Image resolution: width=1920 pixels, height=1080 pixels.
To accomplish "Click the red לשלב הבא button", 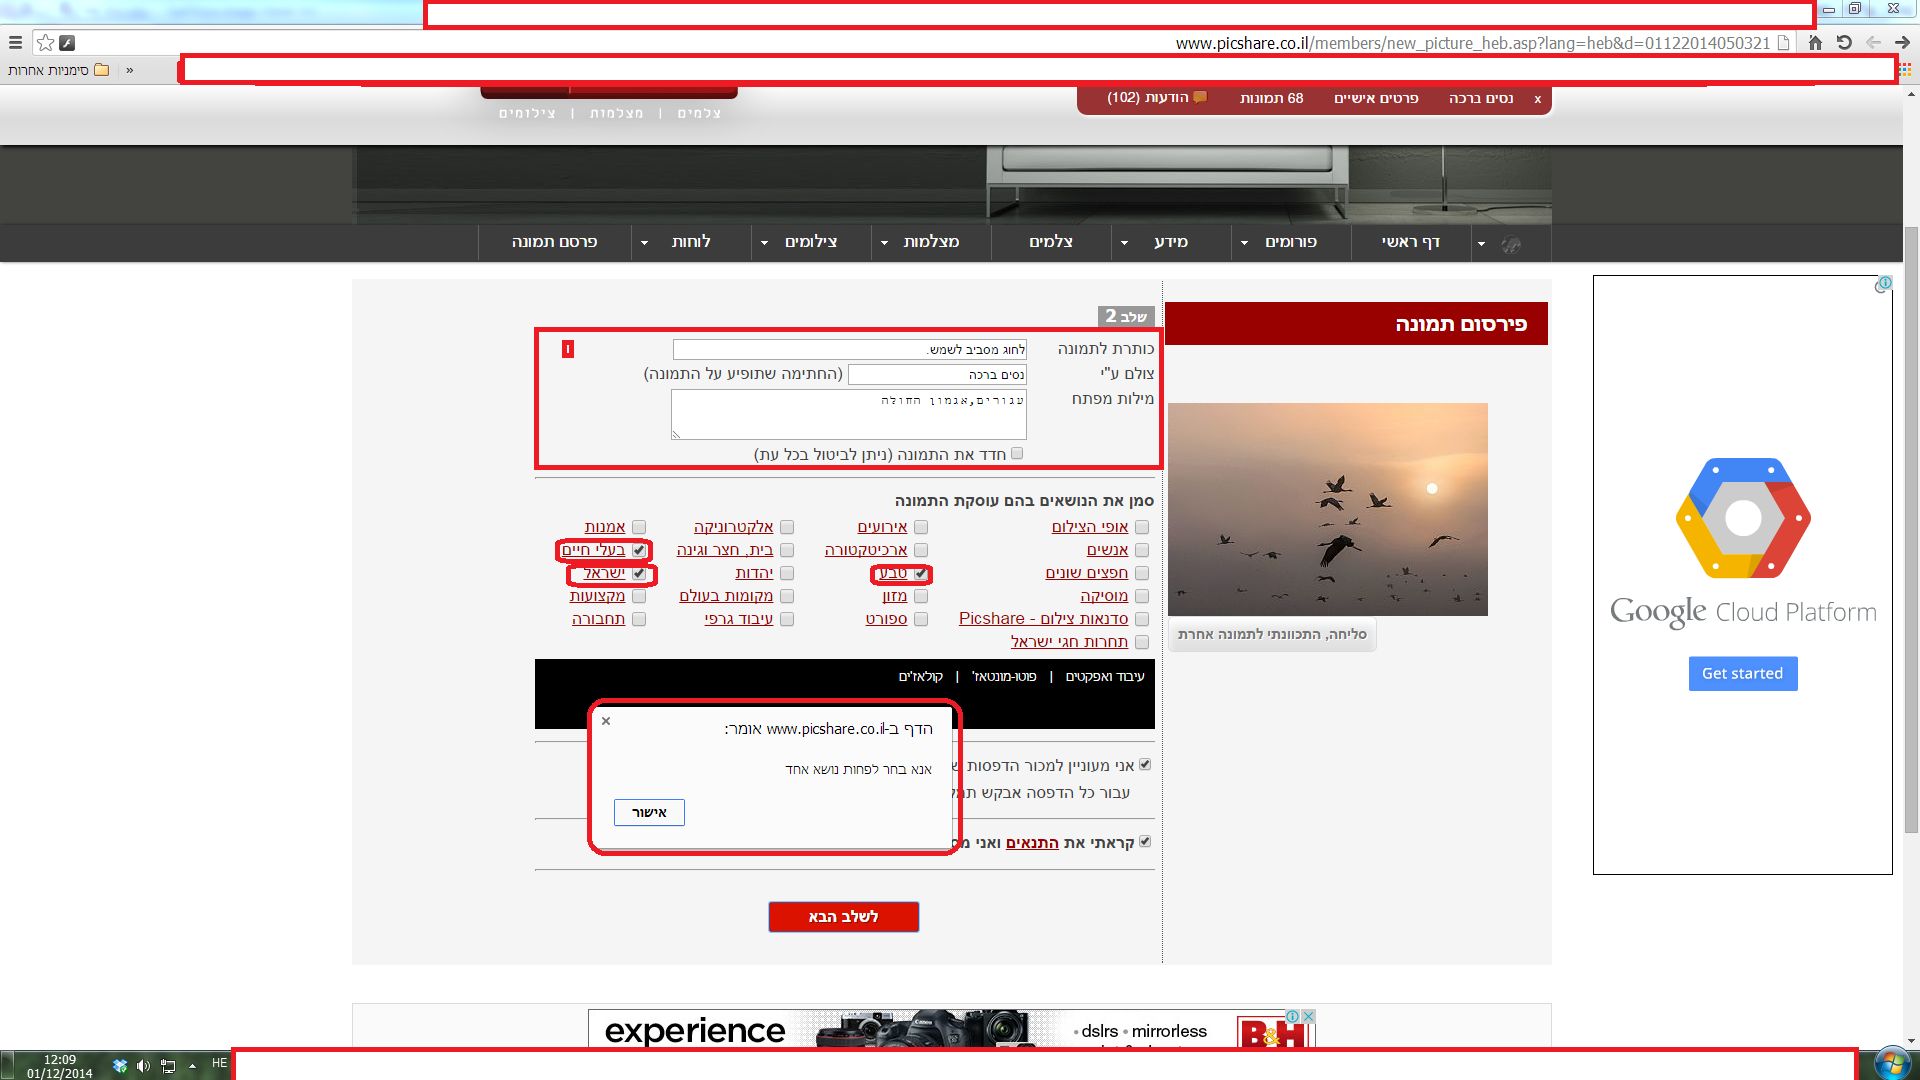I will coord(843,917).
